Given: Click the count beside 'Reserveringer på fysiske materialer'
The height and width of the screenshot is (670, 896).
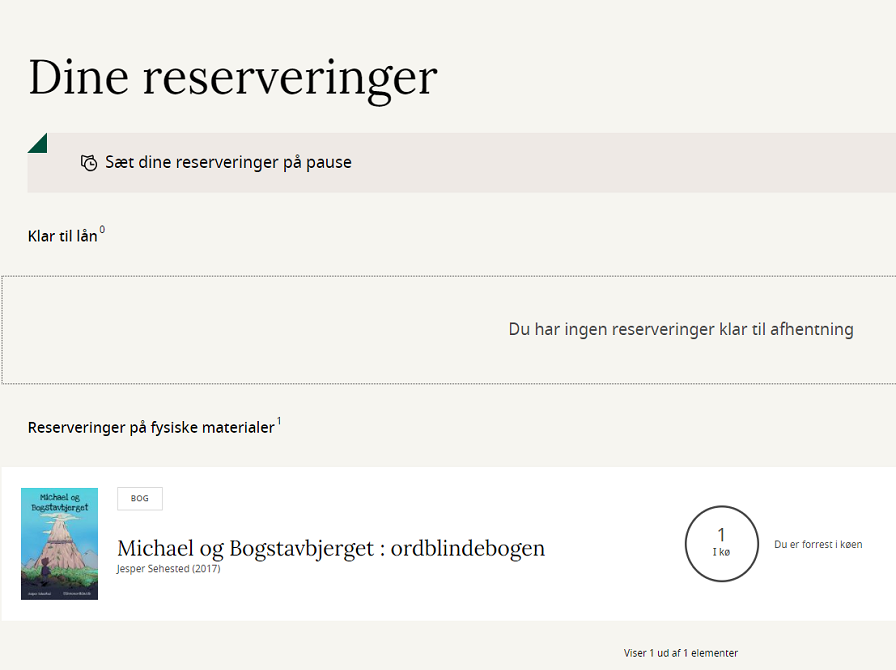Looking at the screenshot, I should point(280,420).
